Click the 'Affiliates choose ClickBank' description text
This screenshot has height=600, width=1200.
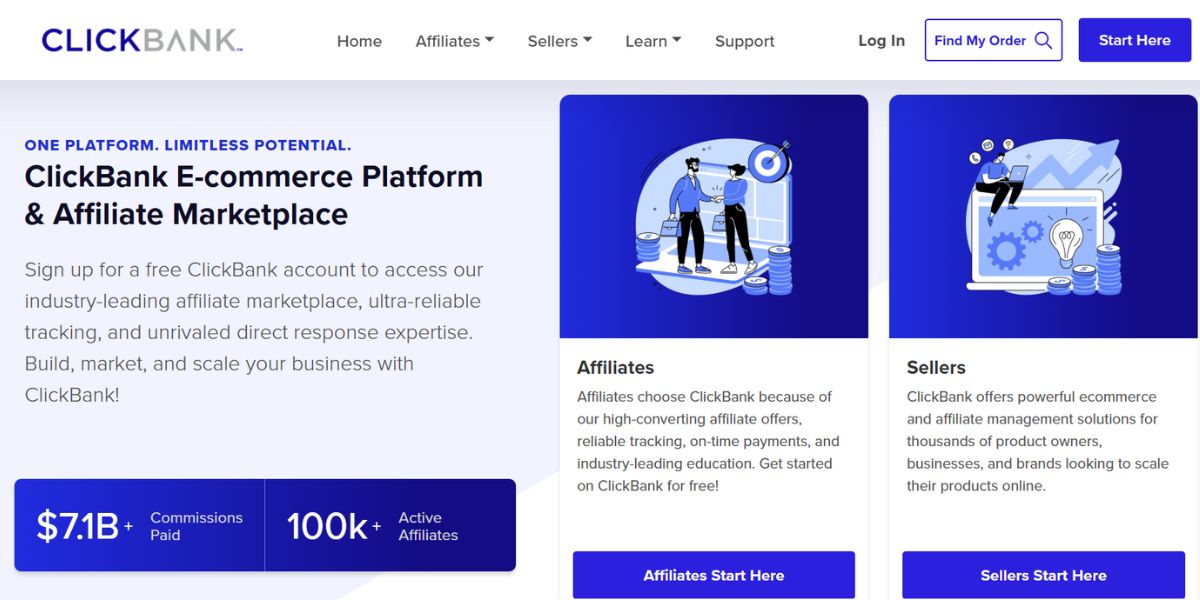click(708, 441)
